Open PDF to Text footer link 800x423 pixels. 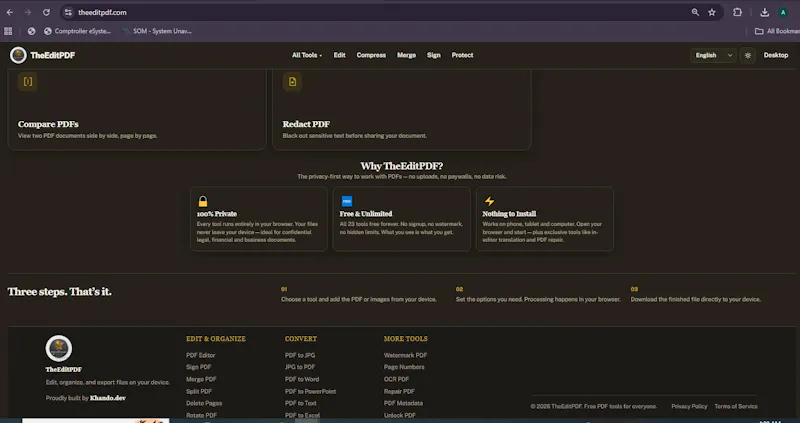(301, 403)
